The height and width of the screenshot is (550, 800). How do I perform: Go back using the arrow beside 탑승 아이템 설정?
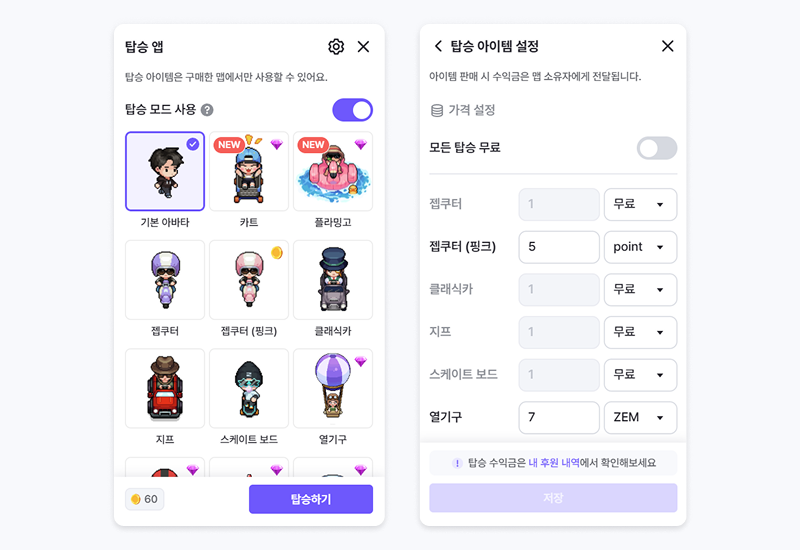pyautogui.click(x=438, y=46)
